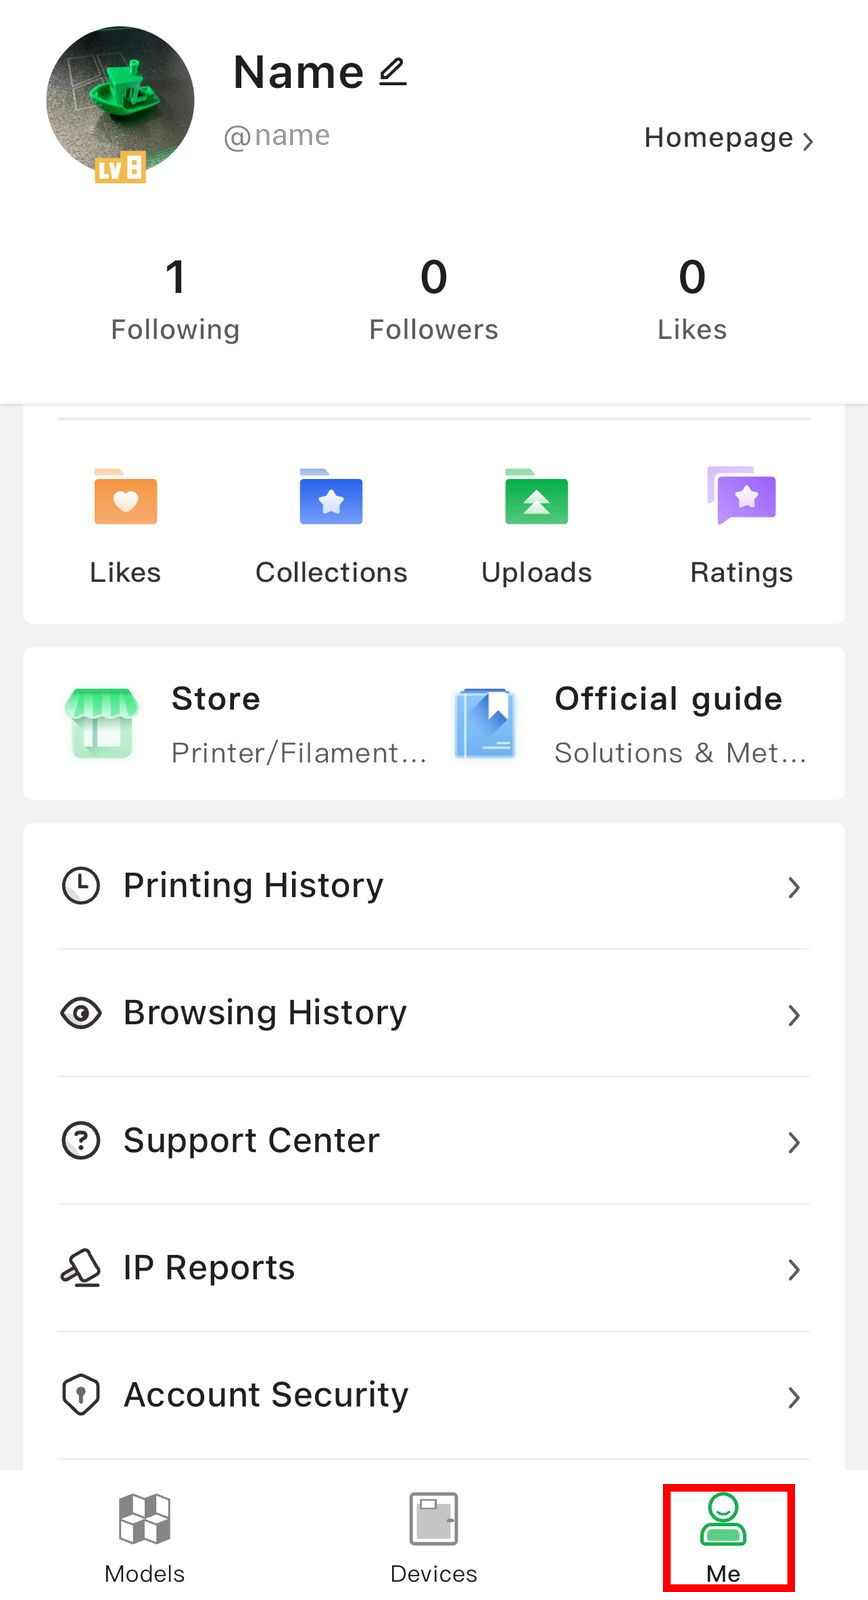Open the Uploads folder icon

tap(537, 497)
